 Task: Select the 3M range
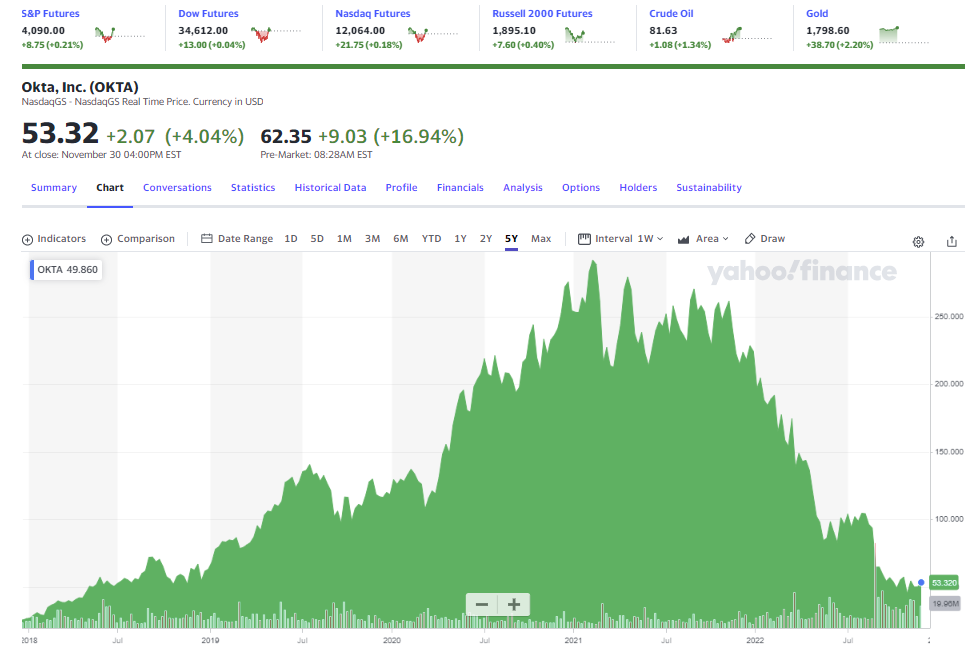coord(372,239)
